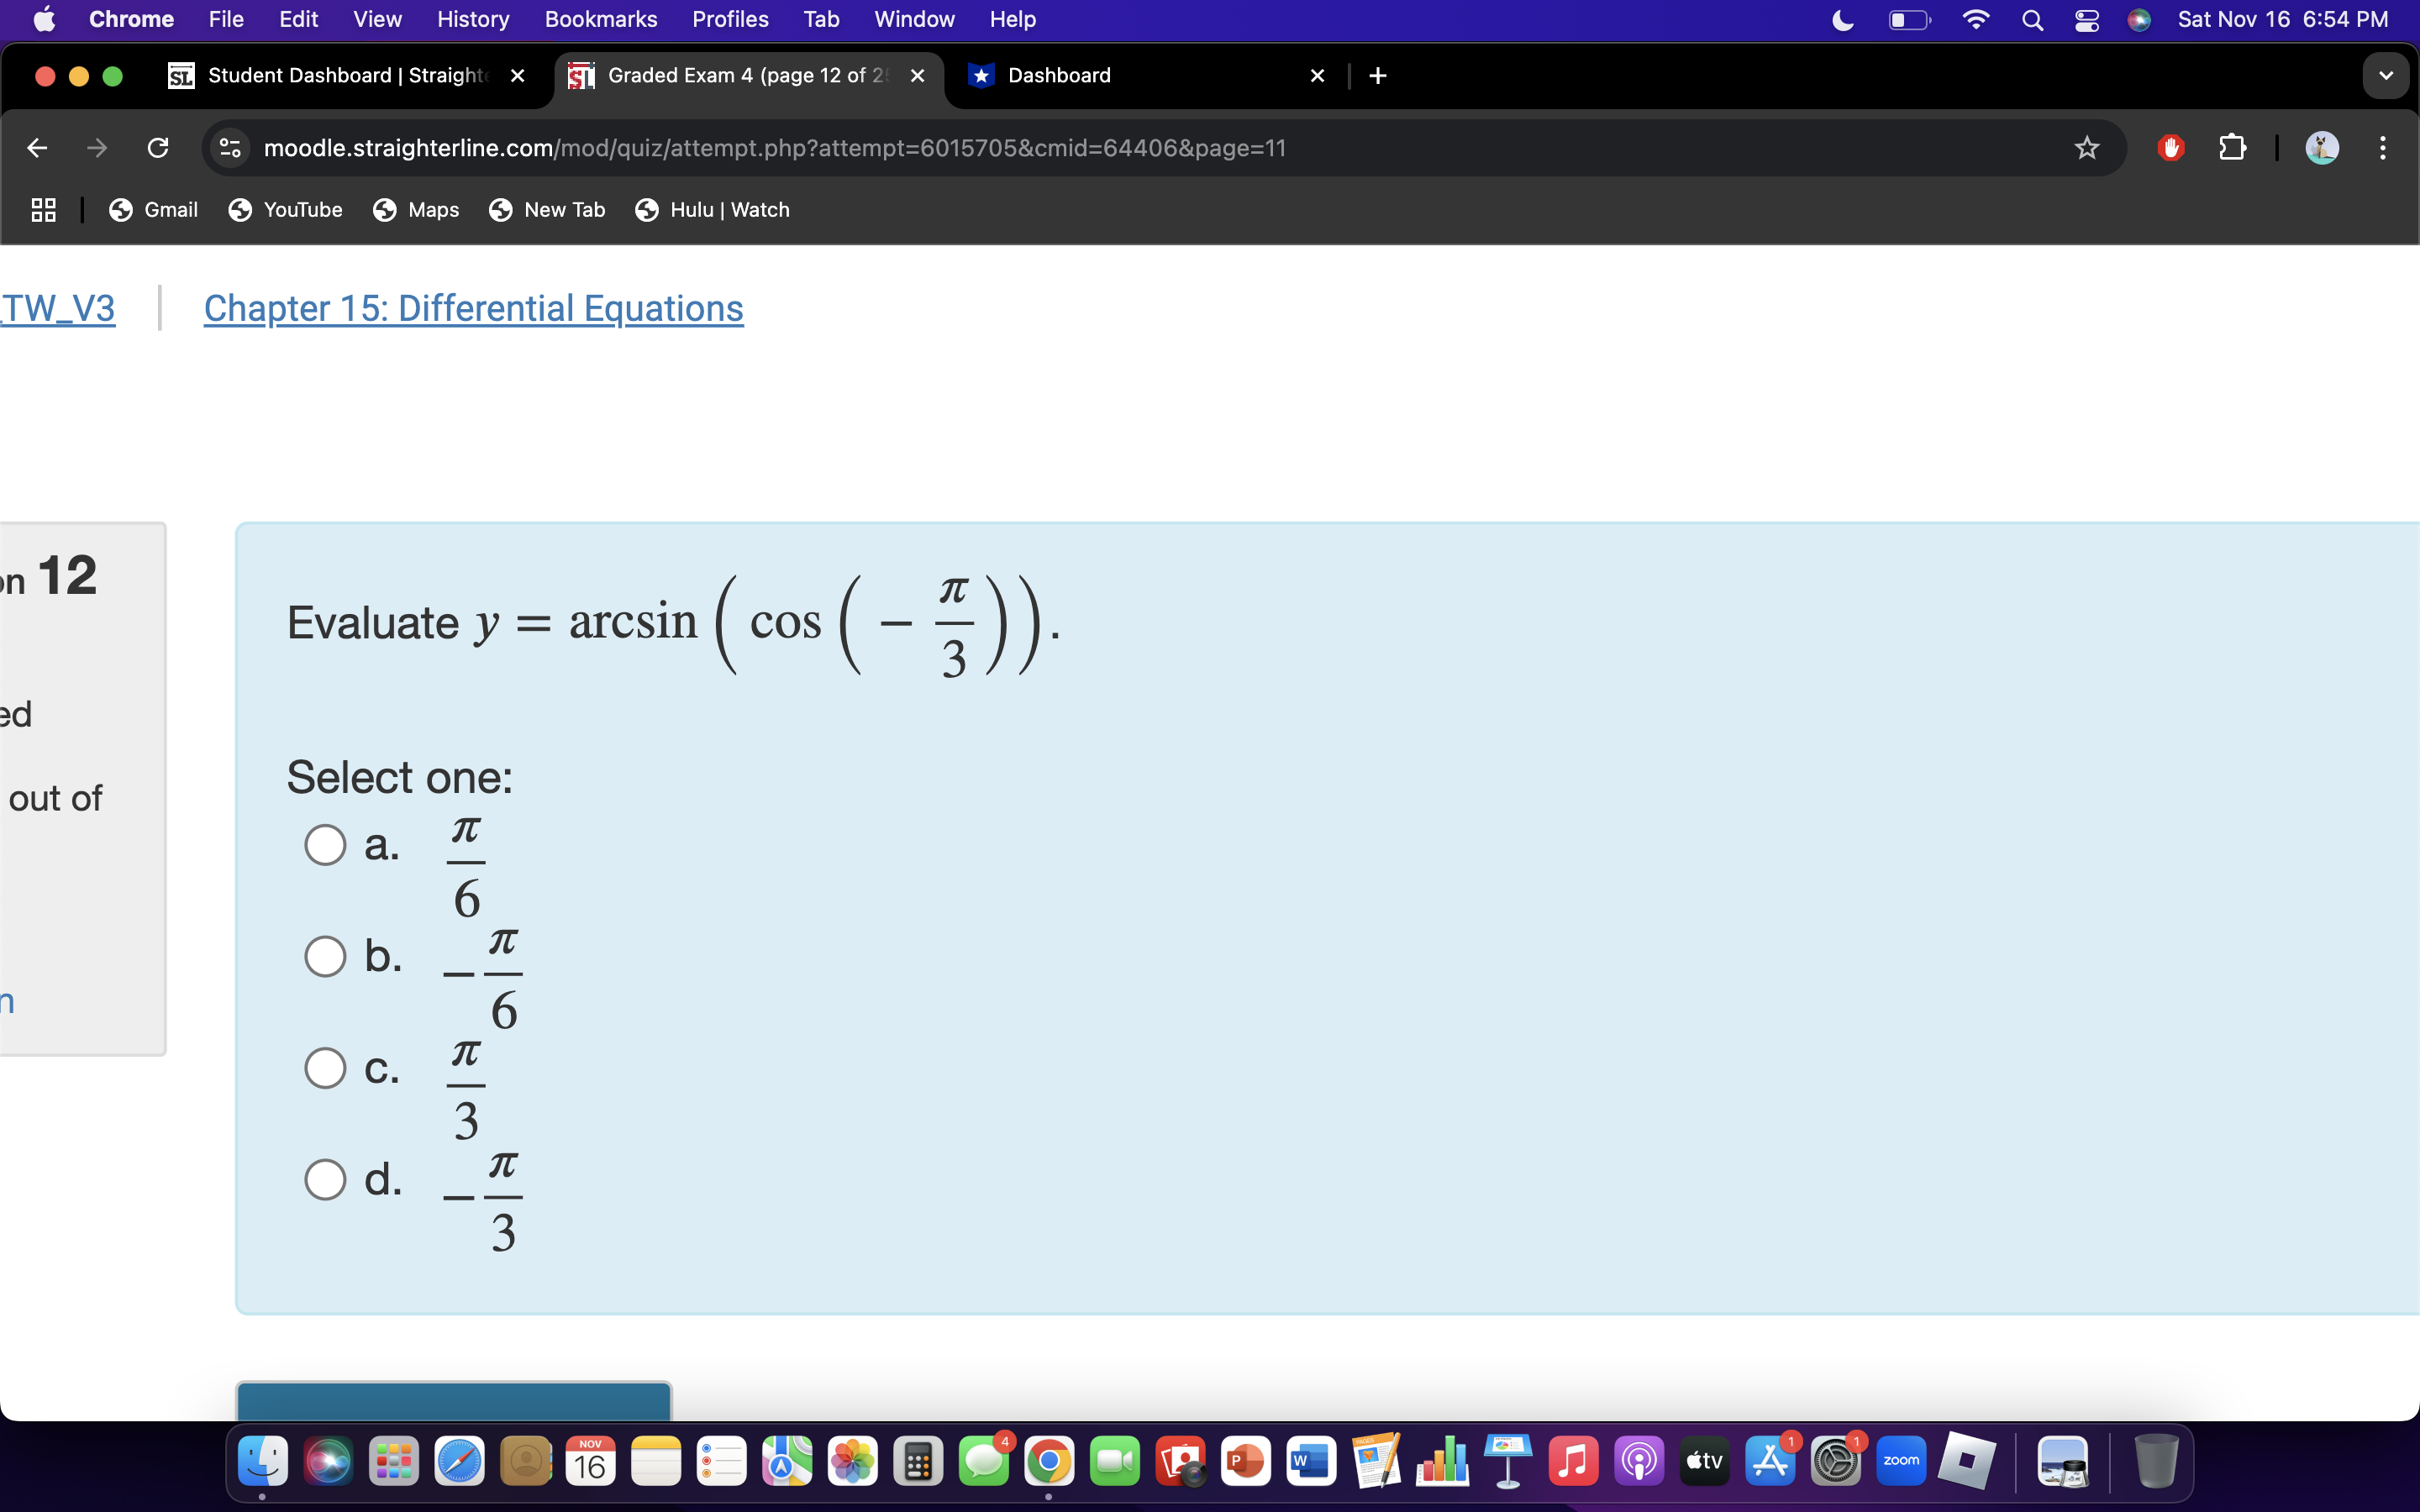This screenshot has width=2420, height=1512.
Task: Expand the tab search dropdown arrow
Action: [x=2385, y=76]
